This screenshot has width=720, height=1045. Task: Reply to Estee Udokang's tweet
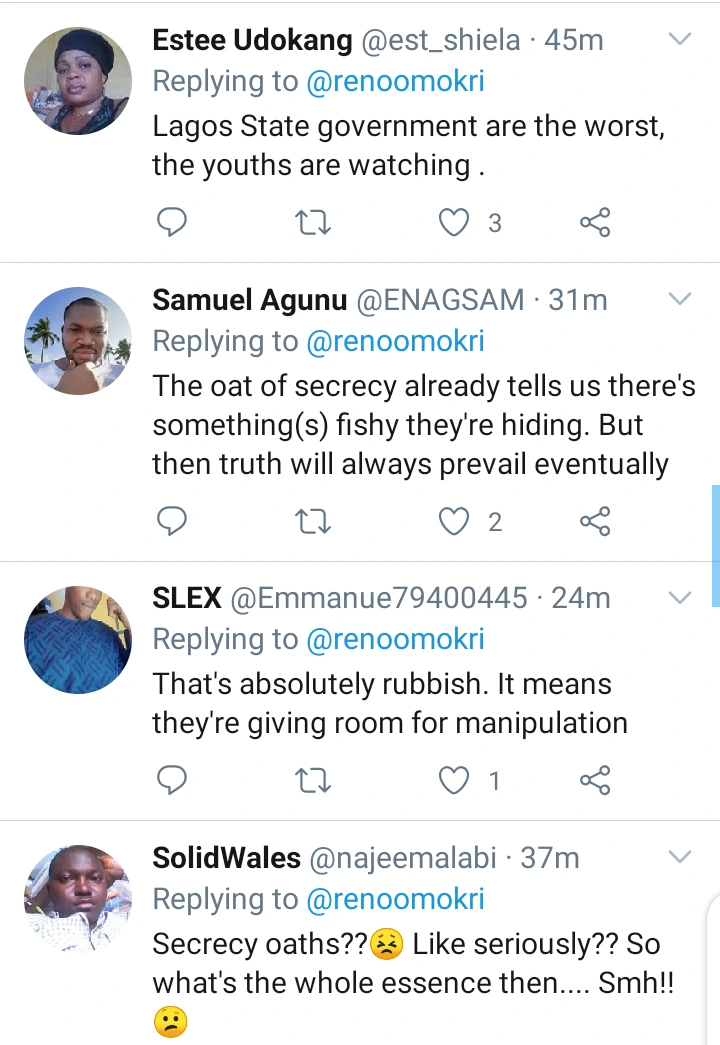pos(173,223)
